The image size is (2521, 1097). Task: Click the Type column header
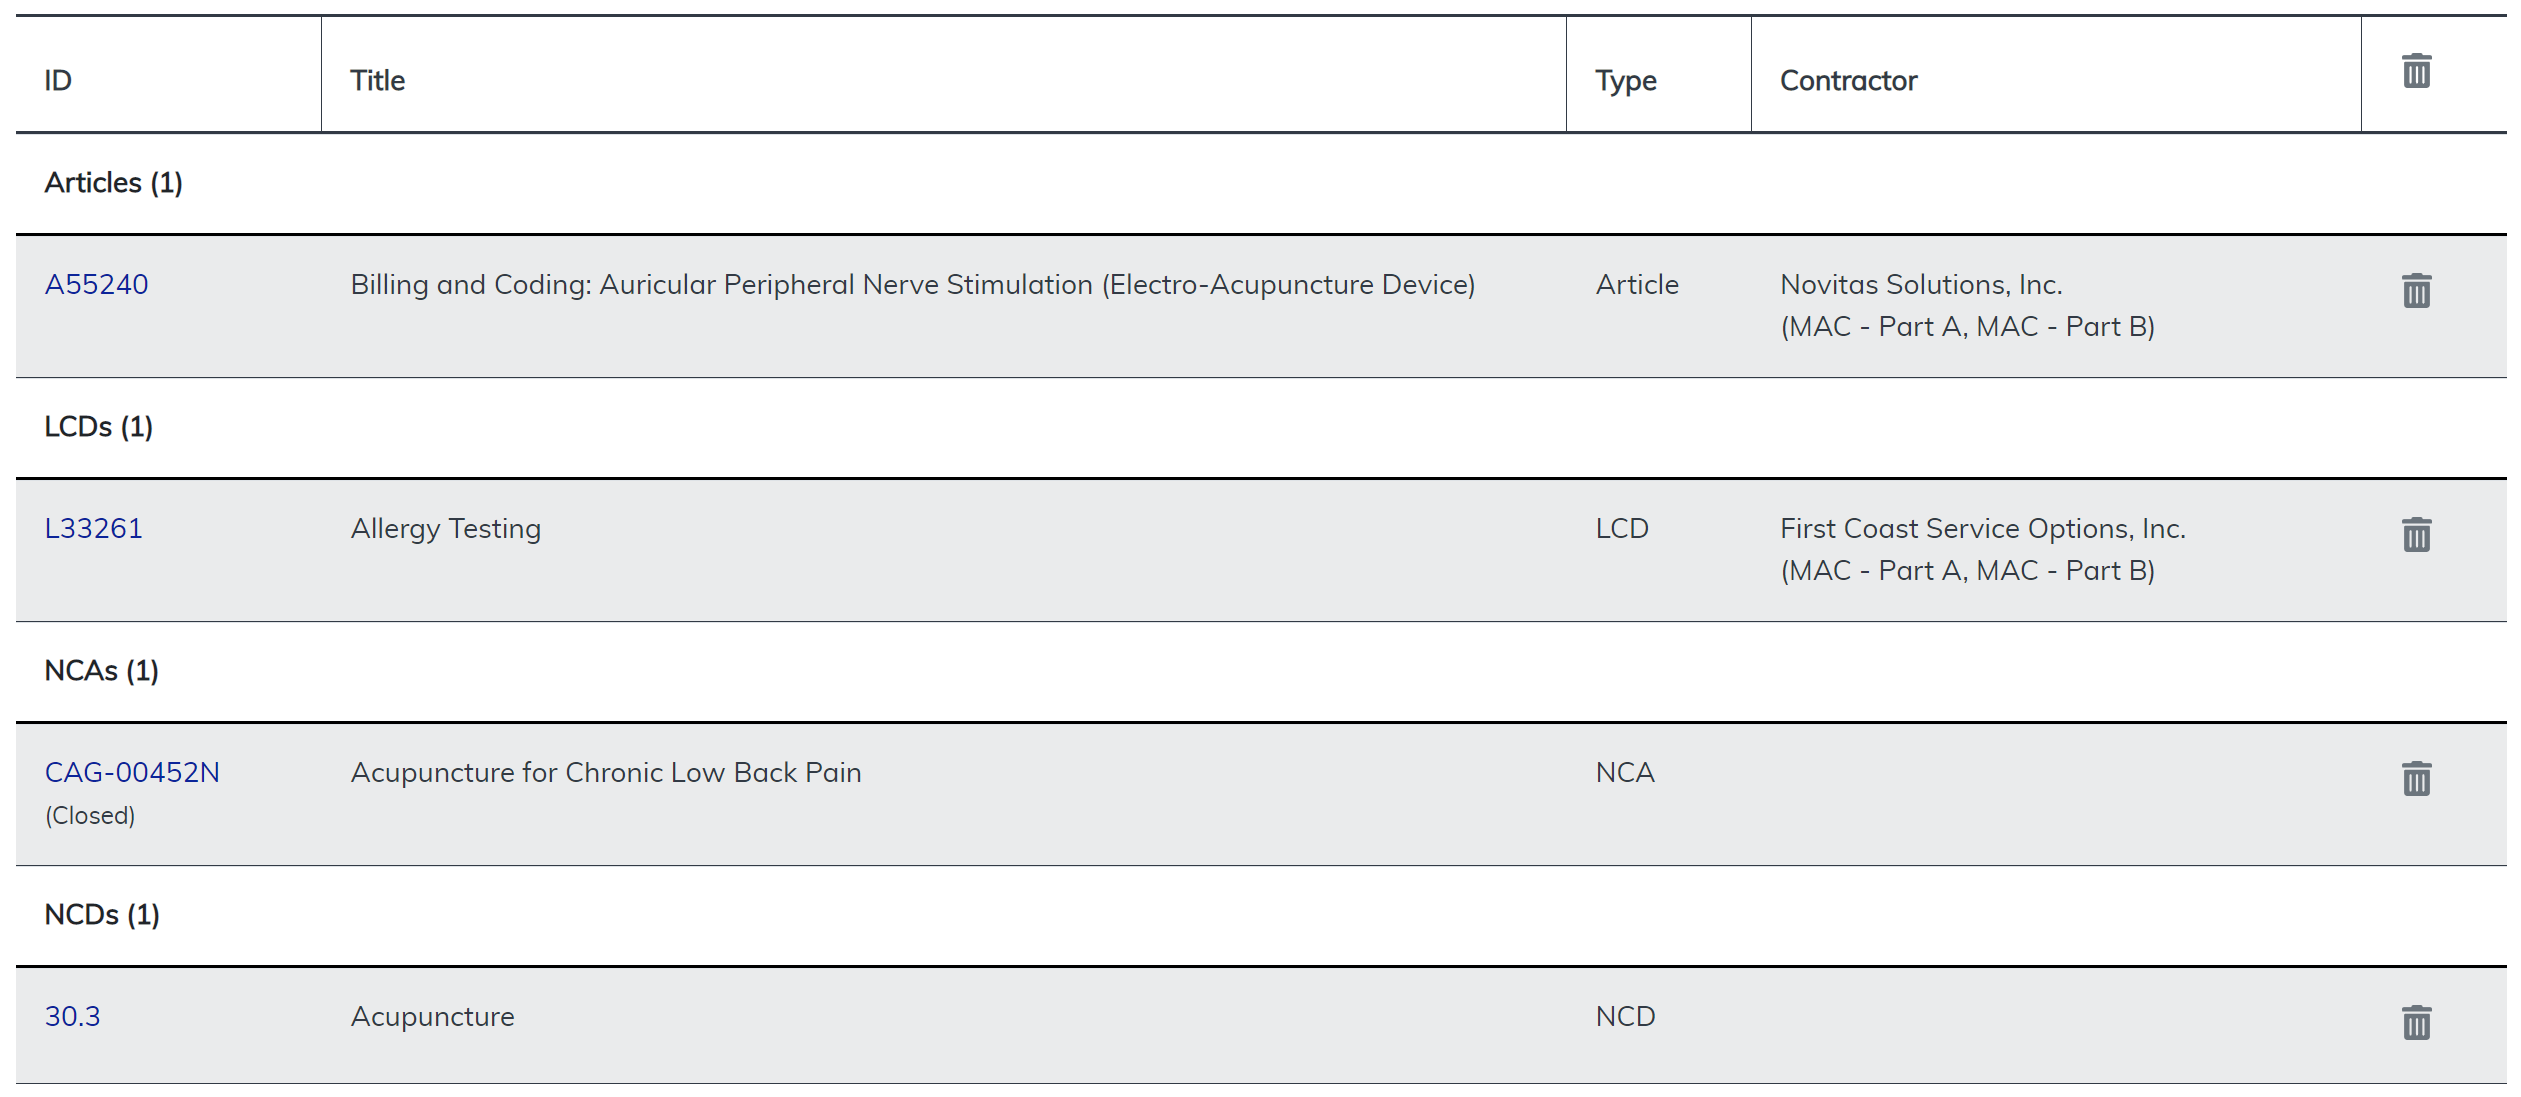point(1625,81)
